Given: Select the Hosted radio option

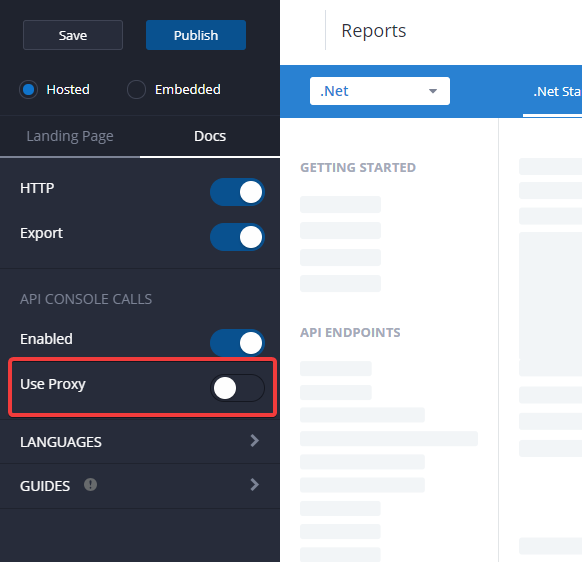Looking at the screenshot, I should pos(29,89).
